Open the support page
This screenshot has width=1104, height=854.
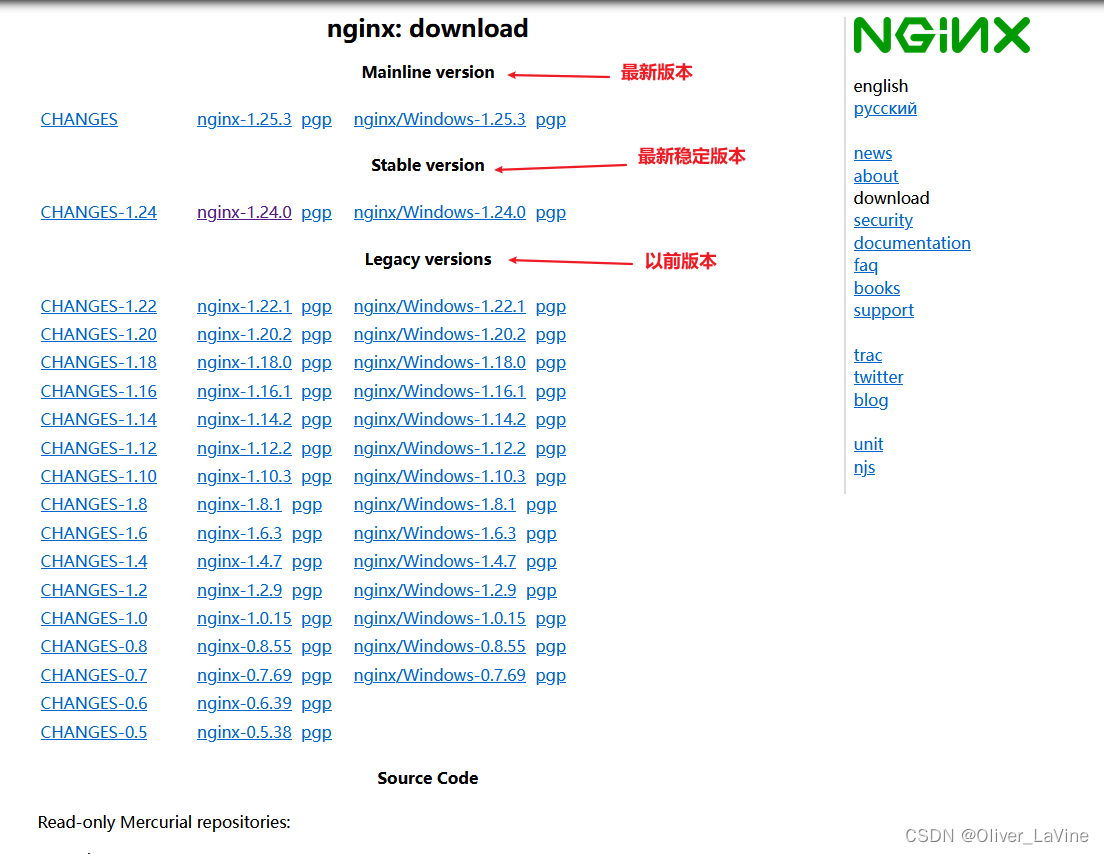click(883, 310)
